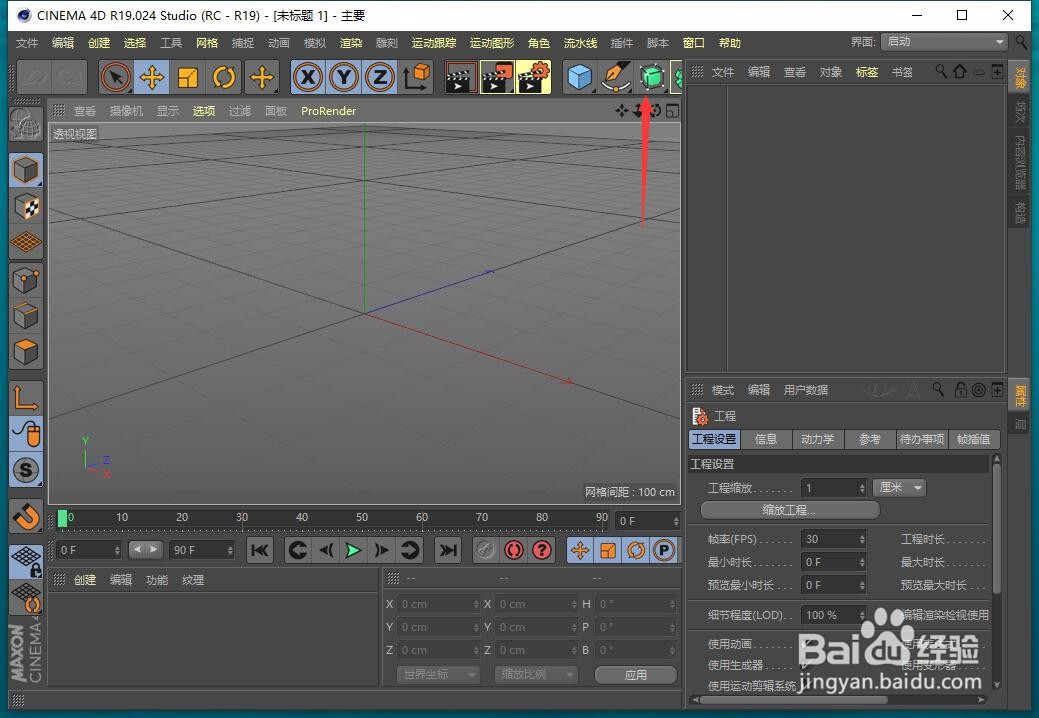Screen dimensions: 1039x718
Task: Enable Axis mode L-shaped icon
Action: 26,398
